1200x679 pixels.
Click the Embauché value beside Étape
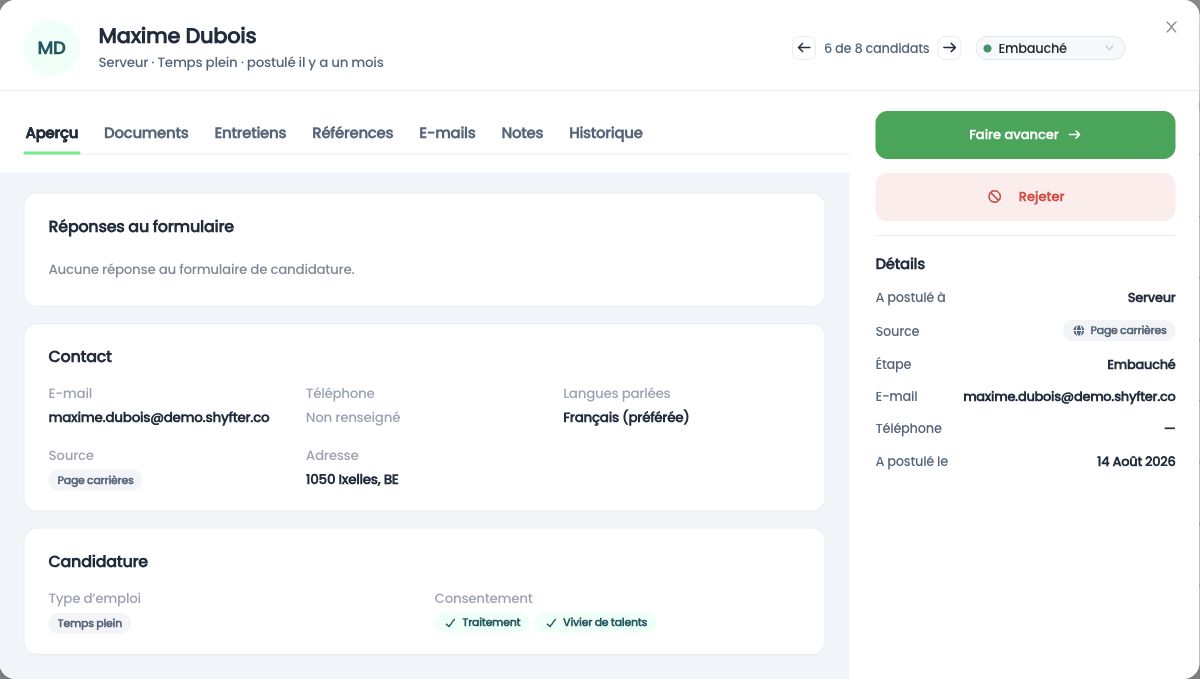tap(1141, 364)
